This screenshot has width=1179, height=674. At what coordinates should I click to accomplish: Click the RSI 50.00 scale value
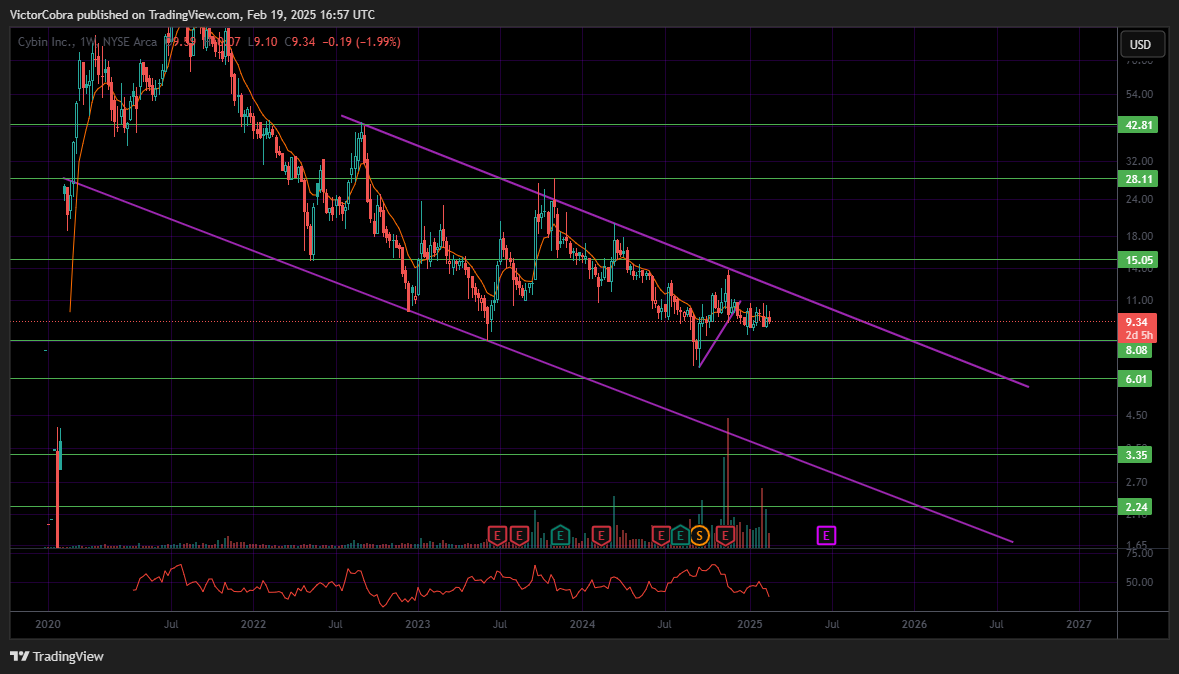1139,581
